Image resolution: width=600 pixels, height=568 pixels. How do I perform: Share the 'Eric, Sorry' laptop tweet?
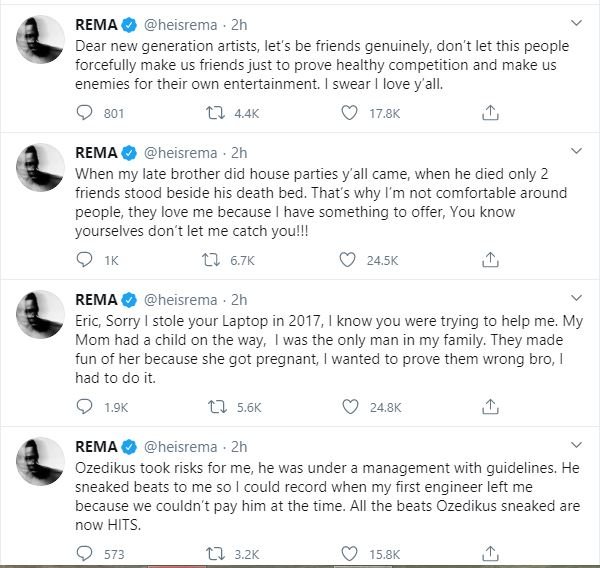490,407
